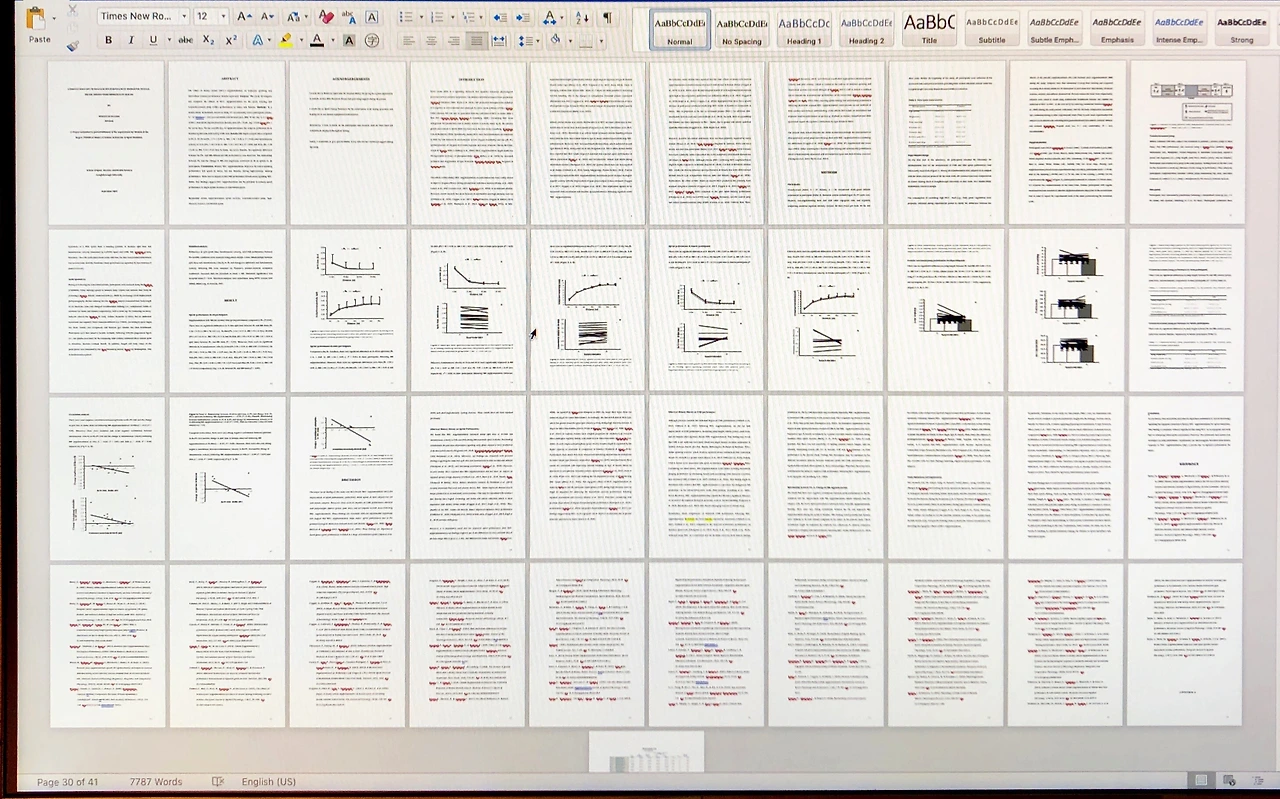1280x799 pixels.
Task: Apply the Title style
Action: [x=929, y=27]
